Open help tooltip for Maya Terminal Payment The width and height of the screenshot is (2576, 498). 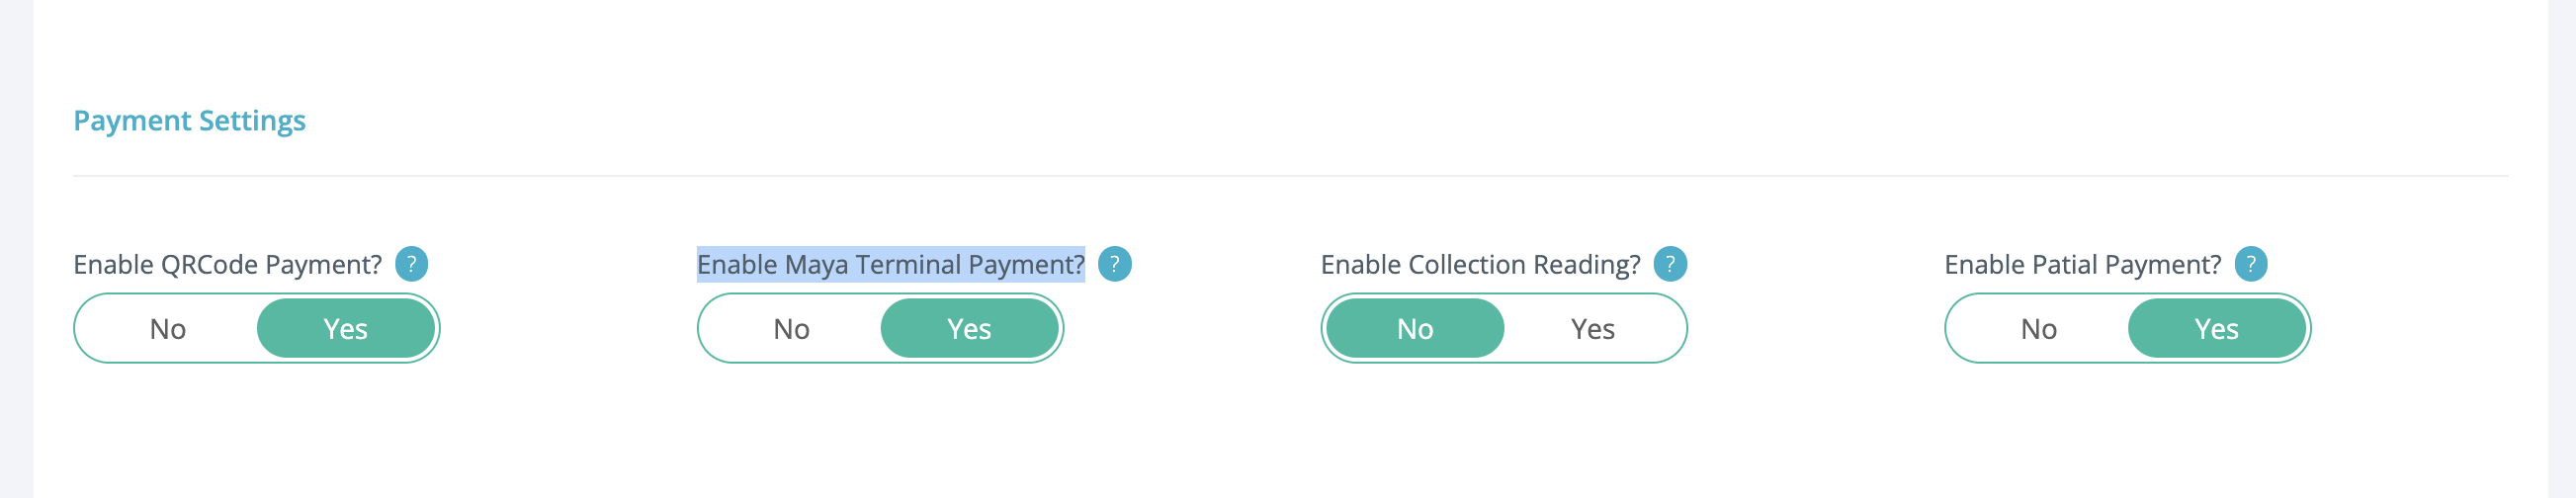1114,264
